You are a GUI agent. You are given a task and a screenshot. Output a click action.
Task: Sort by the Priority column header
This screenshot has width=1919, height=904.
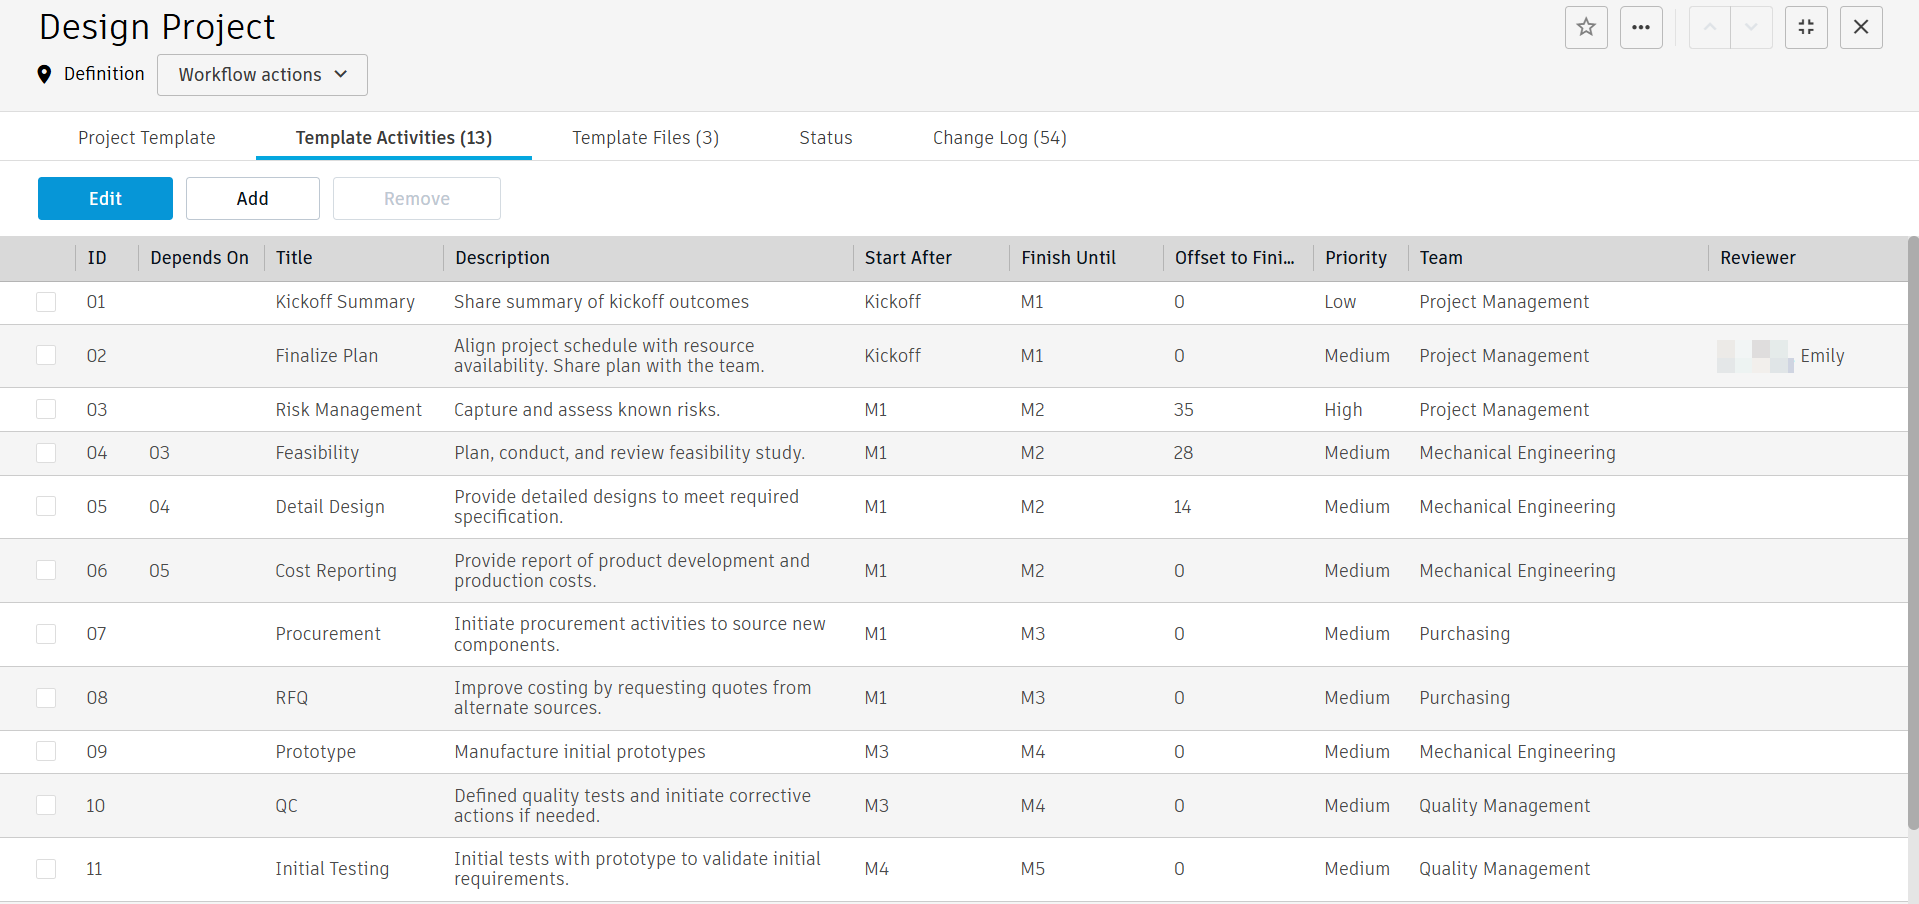pyautogui.click(x=1355, y=258)
